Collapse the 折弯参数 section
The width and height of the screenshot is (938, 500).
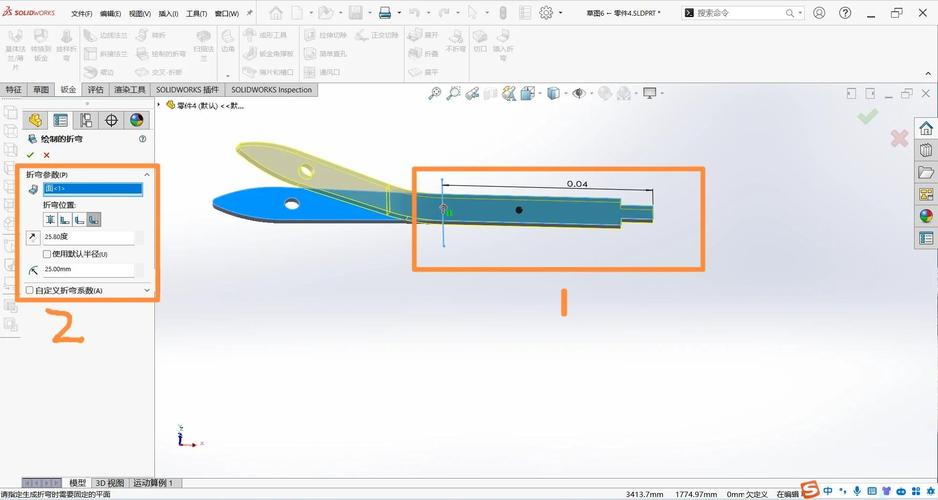pos(147,174)
